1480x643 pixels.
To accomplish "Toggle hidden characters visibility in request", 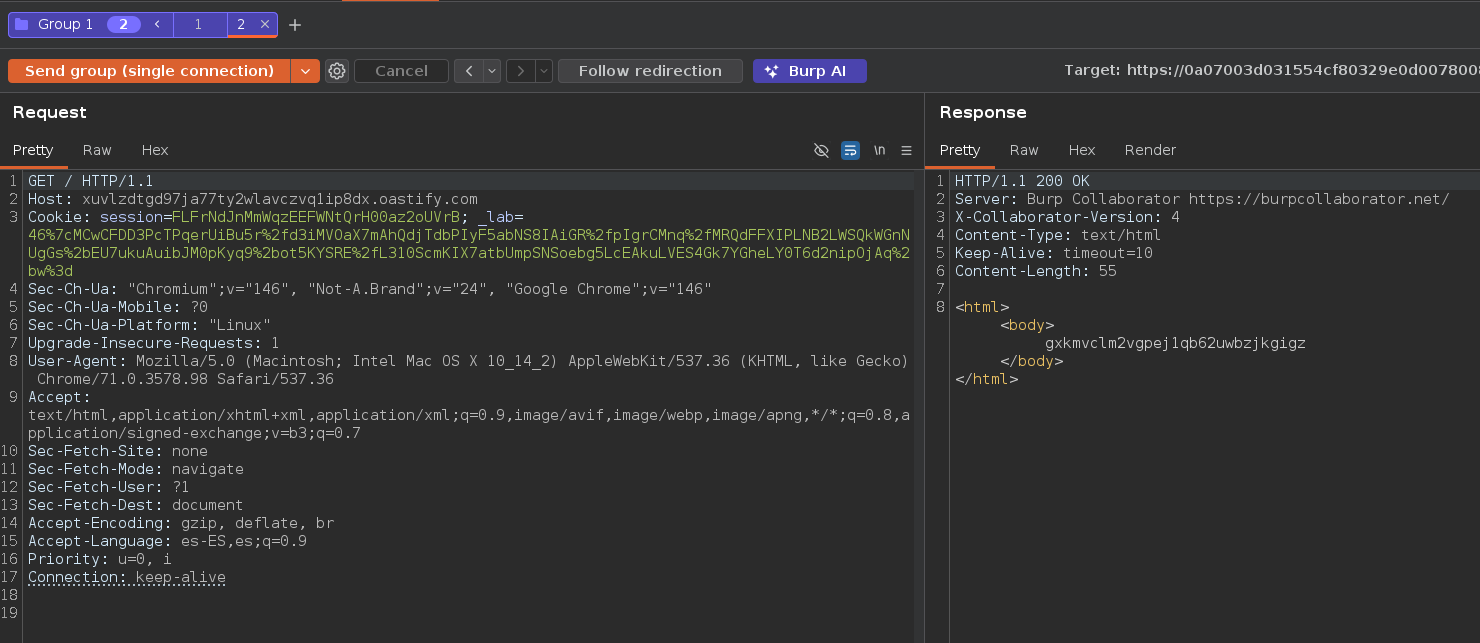I will click(x=821, y=150).
